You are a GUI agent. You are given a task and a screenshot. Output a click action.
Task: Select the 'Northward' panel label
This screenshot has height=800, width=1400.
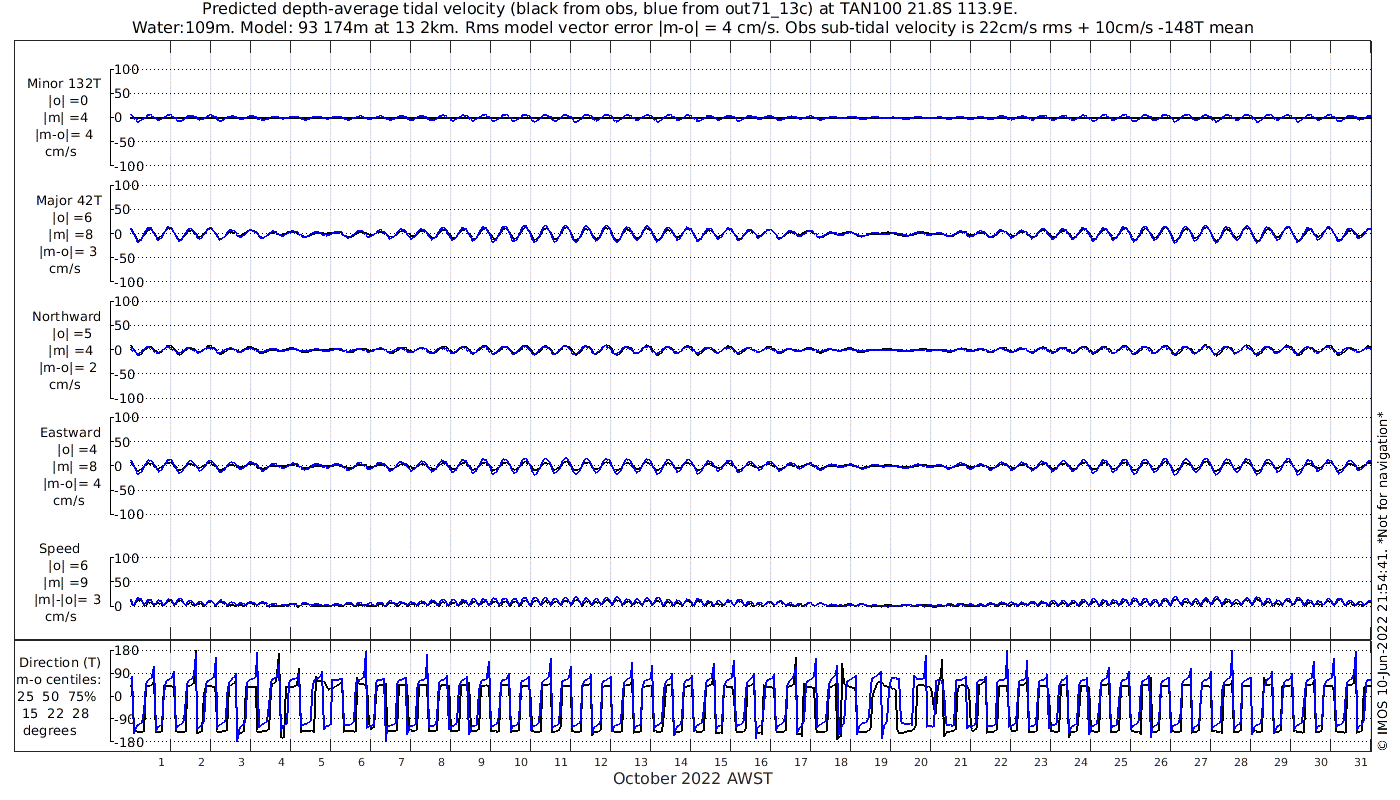click(67, 317)
